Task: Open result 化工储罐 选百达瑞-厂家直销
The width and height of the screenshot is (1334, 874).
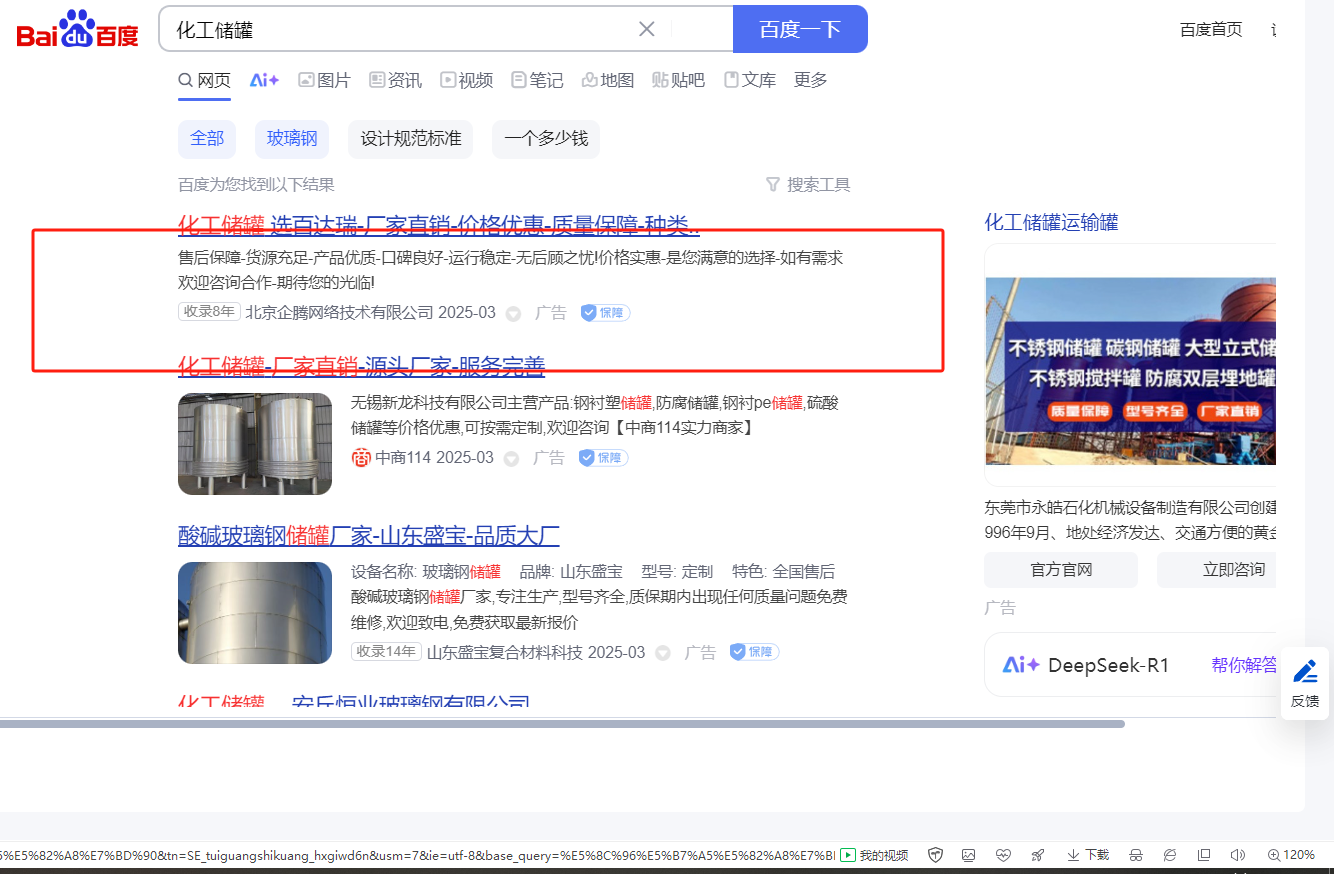Action: click(x=439, y=224)
